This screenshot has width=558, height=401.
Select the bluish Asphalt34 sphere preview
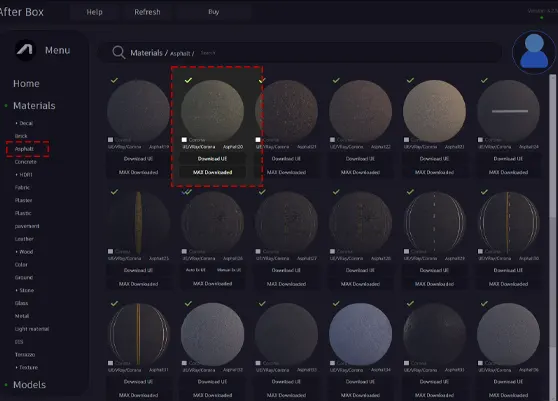coord(360,334)
